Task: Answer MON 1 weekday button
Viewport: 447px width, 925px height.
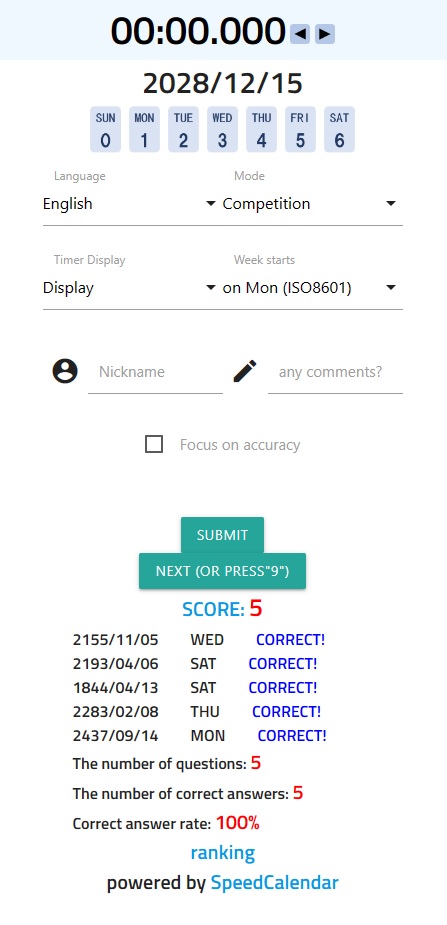Action: point(144,130)
